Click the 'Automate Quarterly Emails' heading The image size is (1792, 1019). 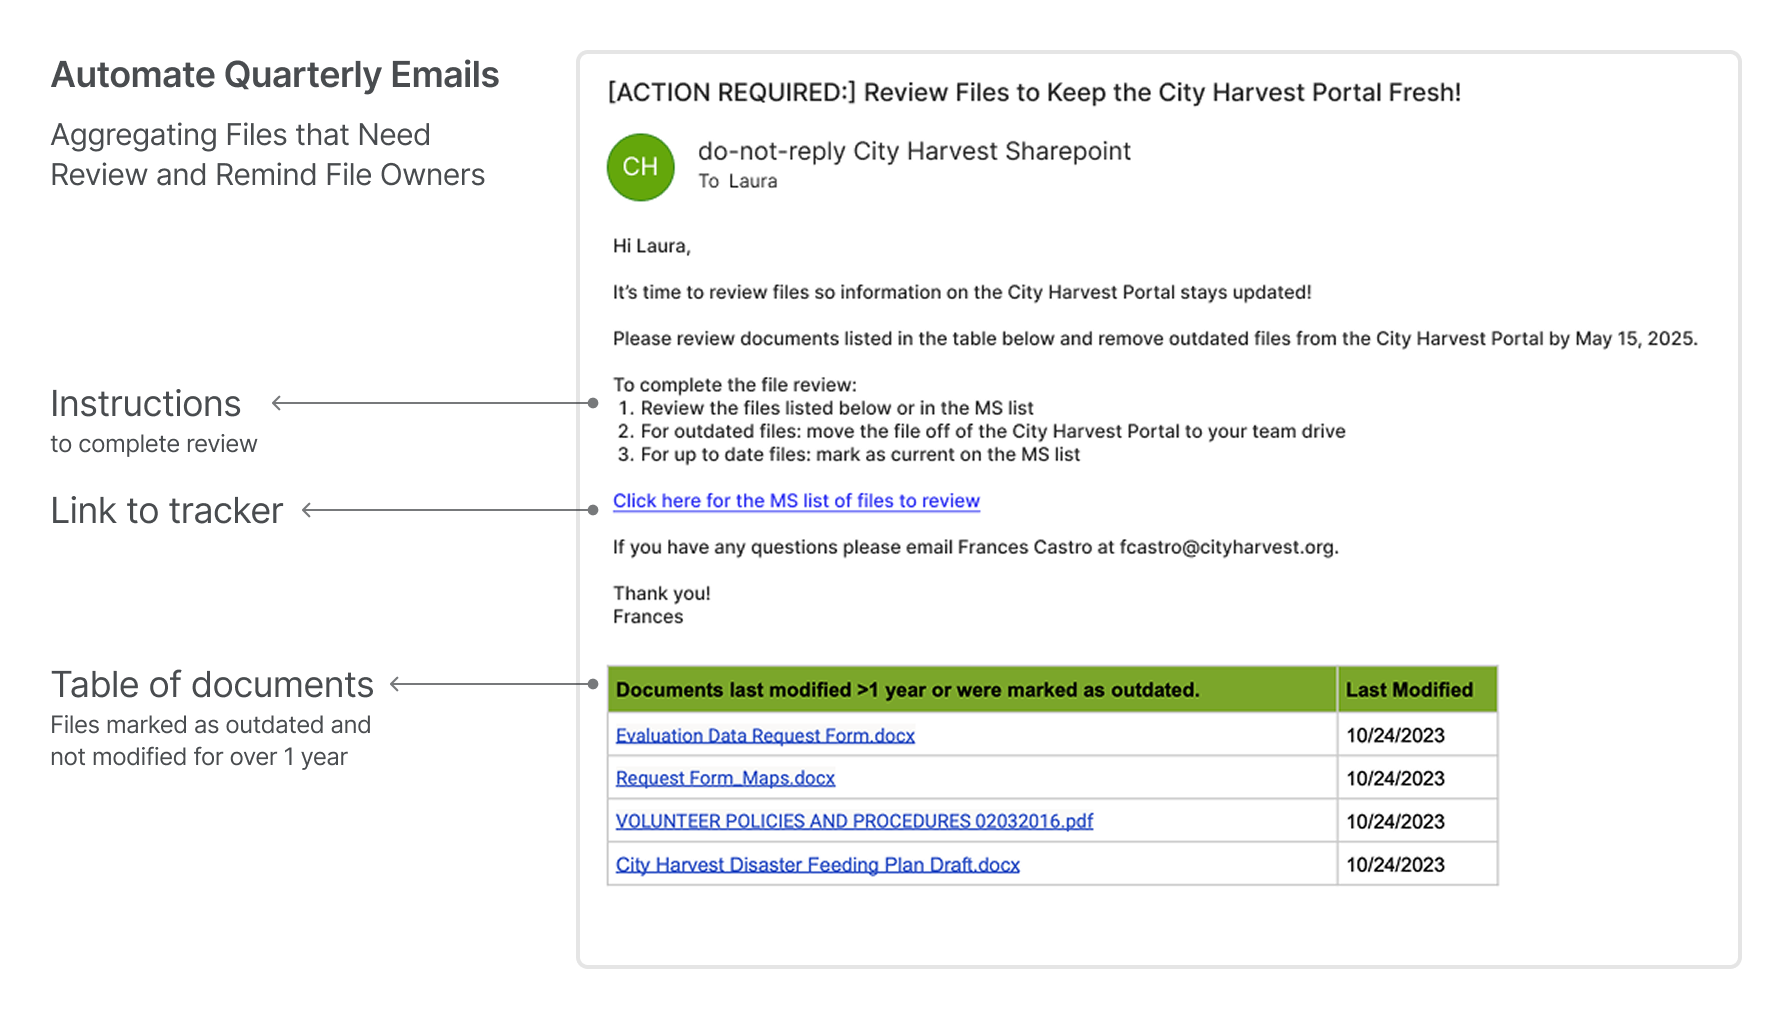point(275,75)
